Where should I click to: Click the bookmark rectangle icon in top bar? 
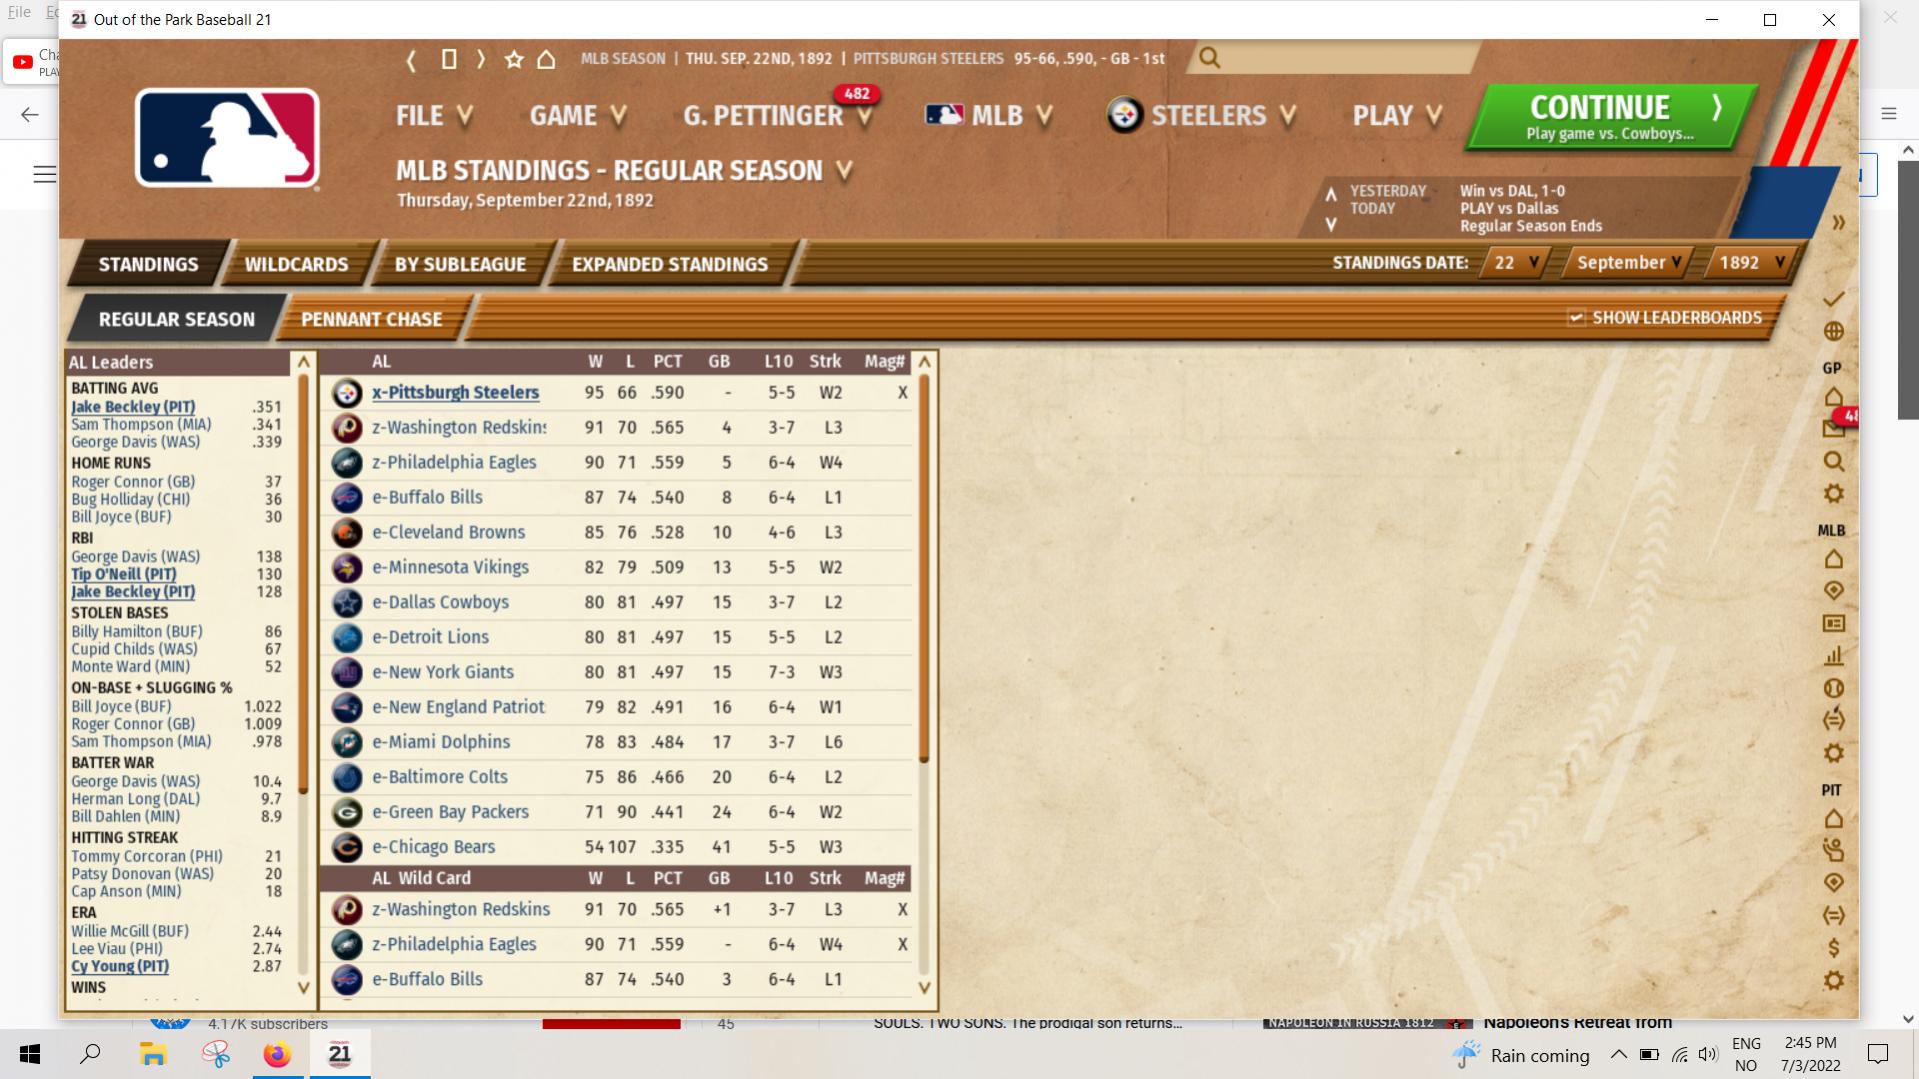(449, 59)
